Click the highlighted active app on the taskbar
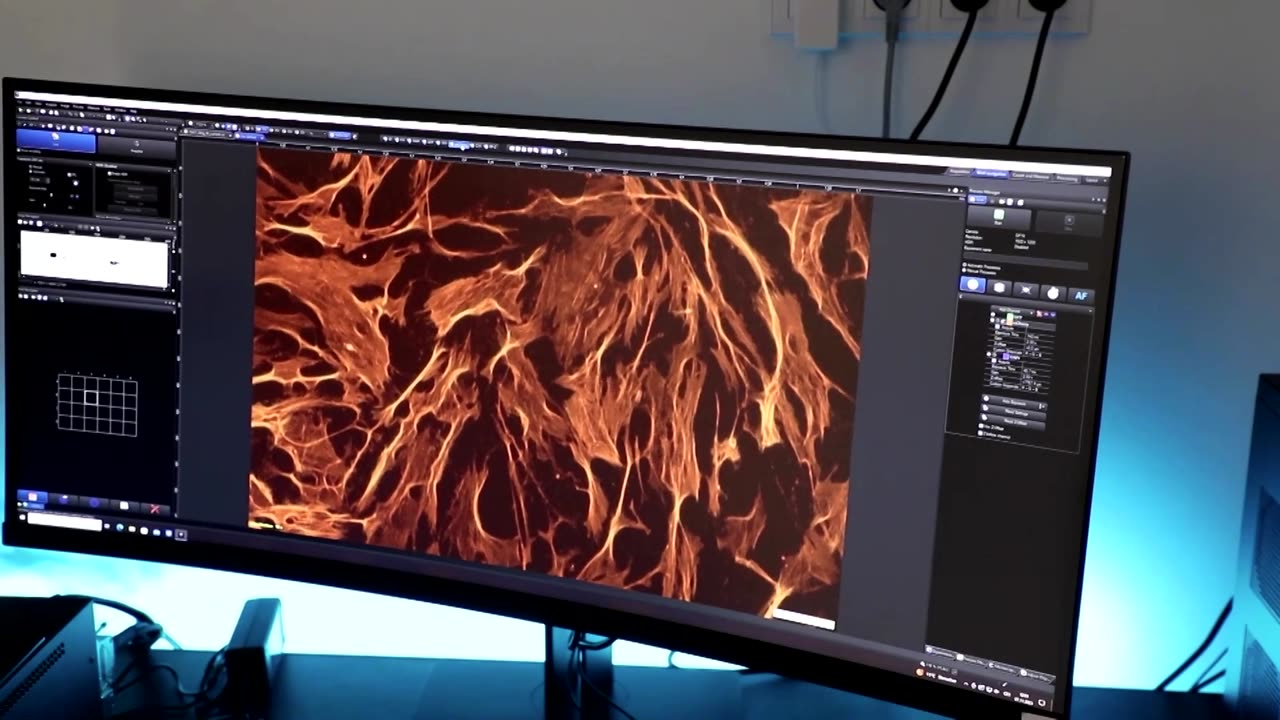Screen dimensions: 1280x720 181,535
